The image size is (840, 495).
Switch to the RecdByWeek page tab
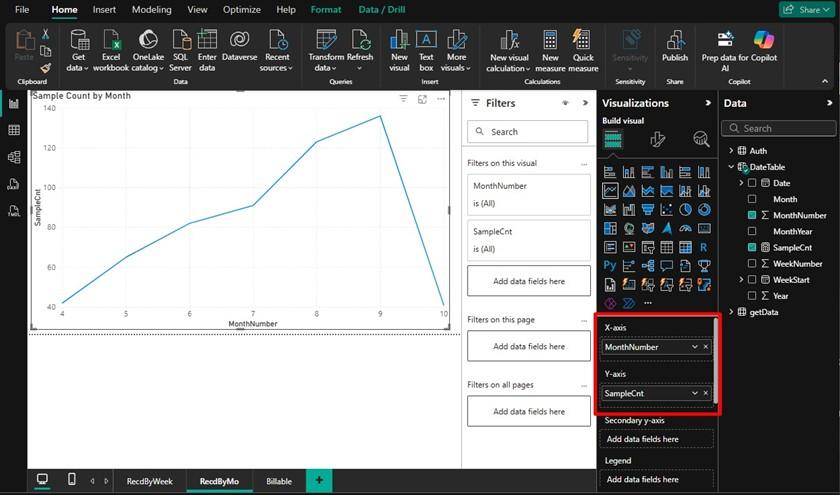click(149, 481)
